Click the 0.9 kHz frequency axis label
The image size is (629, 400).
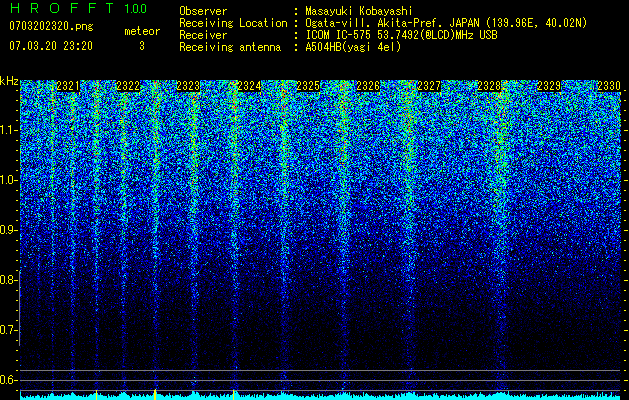pos(8,230)
